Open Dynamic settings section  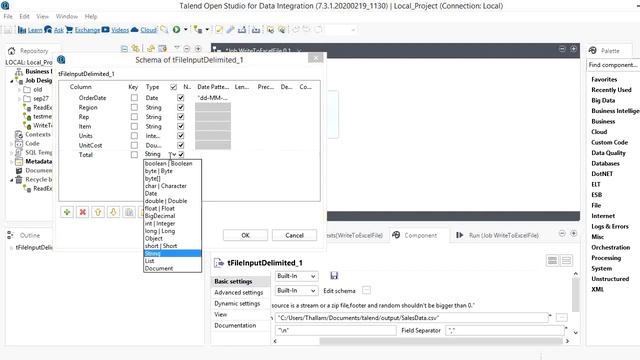tap(237, 303)
